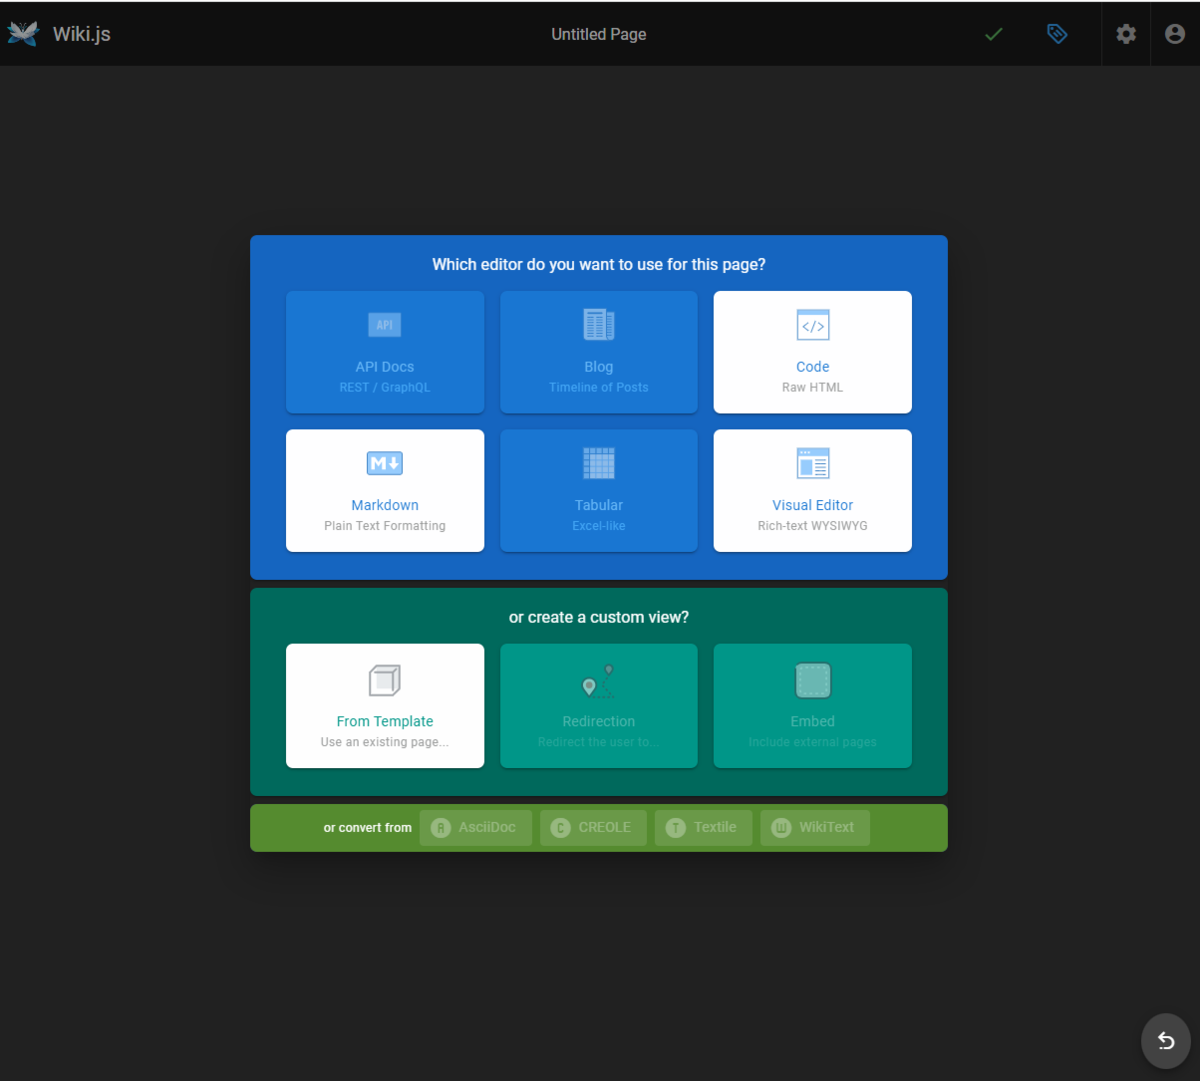
Task: Click the API icon on API Docs card
Action: [385, 325]
